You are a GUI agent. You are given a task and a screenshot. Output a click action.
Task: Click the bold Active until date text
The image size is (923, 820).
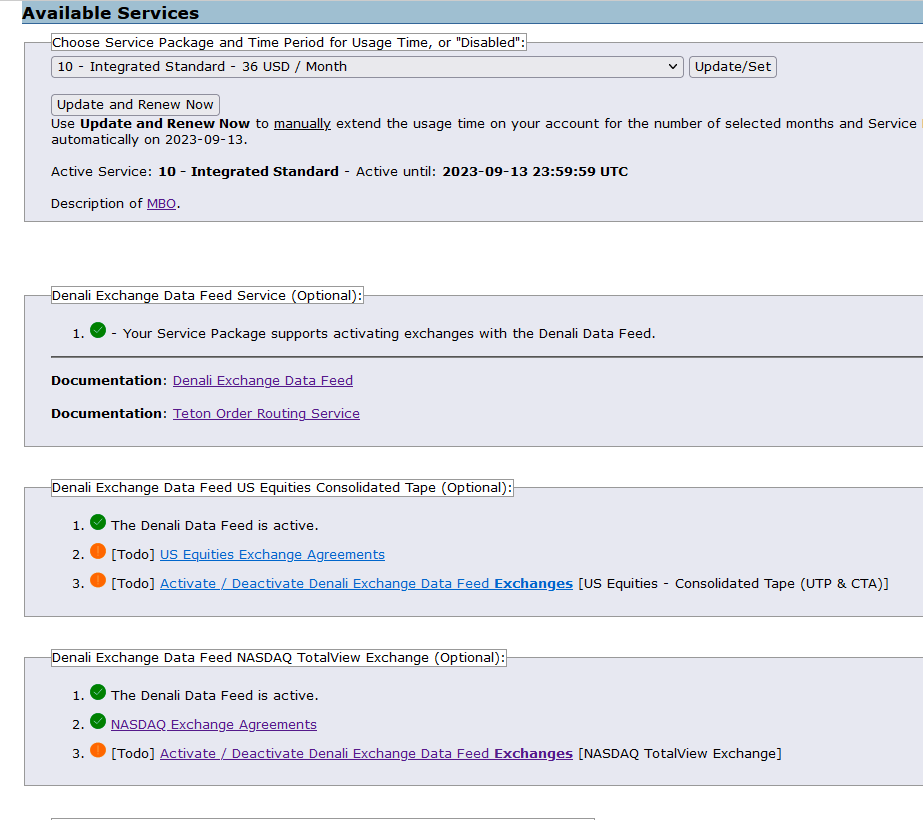coord(535,172)
